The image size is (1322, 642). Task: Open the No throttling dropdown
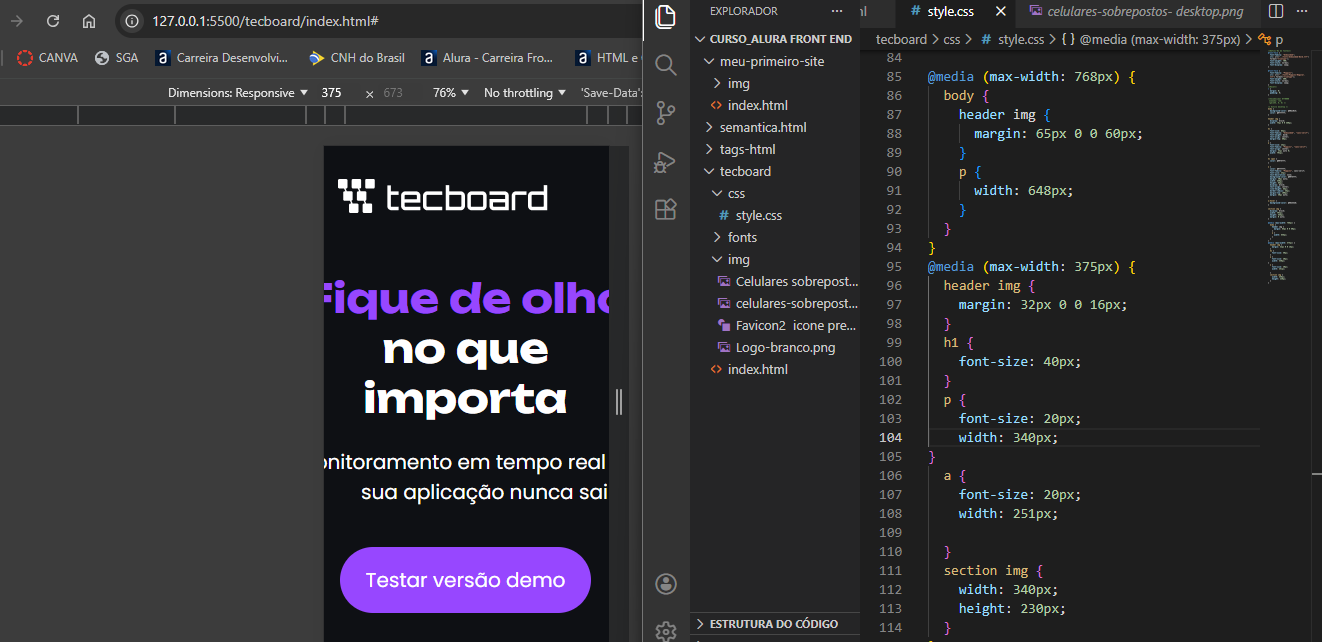(525, 93)
